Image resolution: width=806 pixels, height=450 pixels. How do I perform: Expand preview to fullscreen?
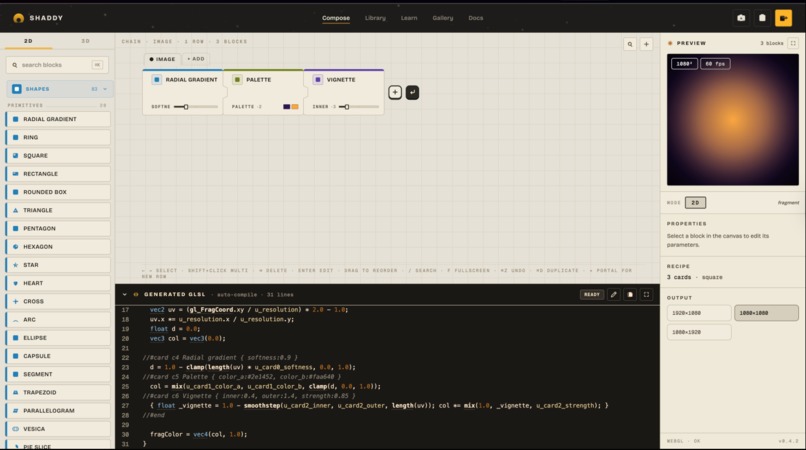793,43
